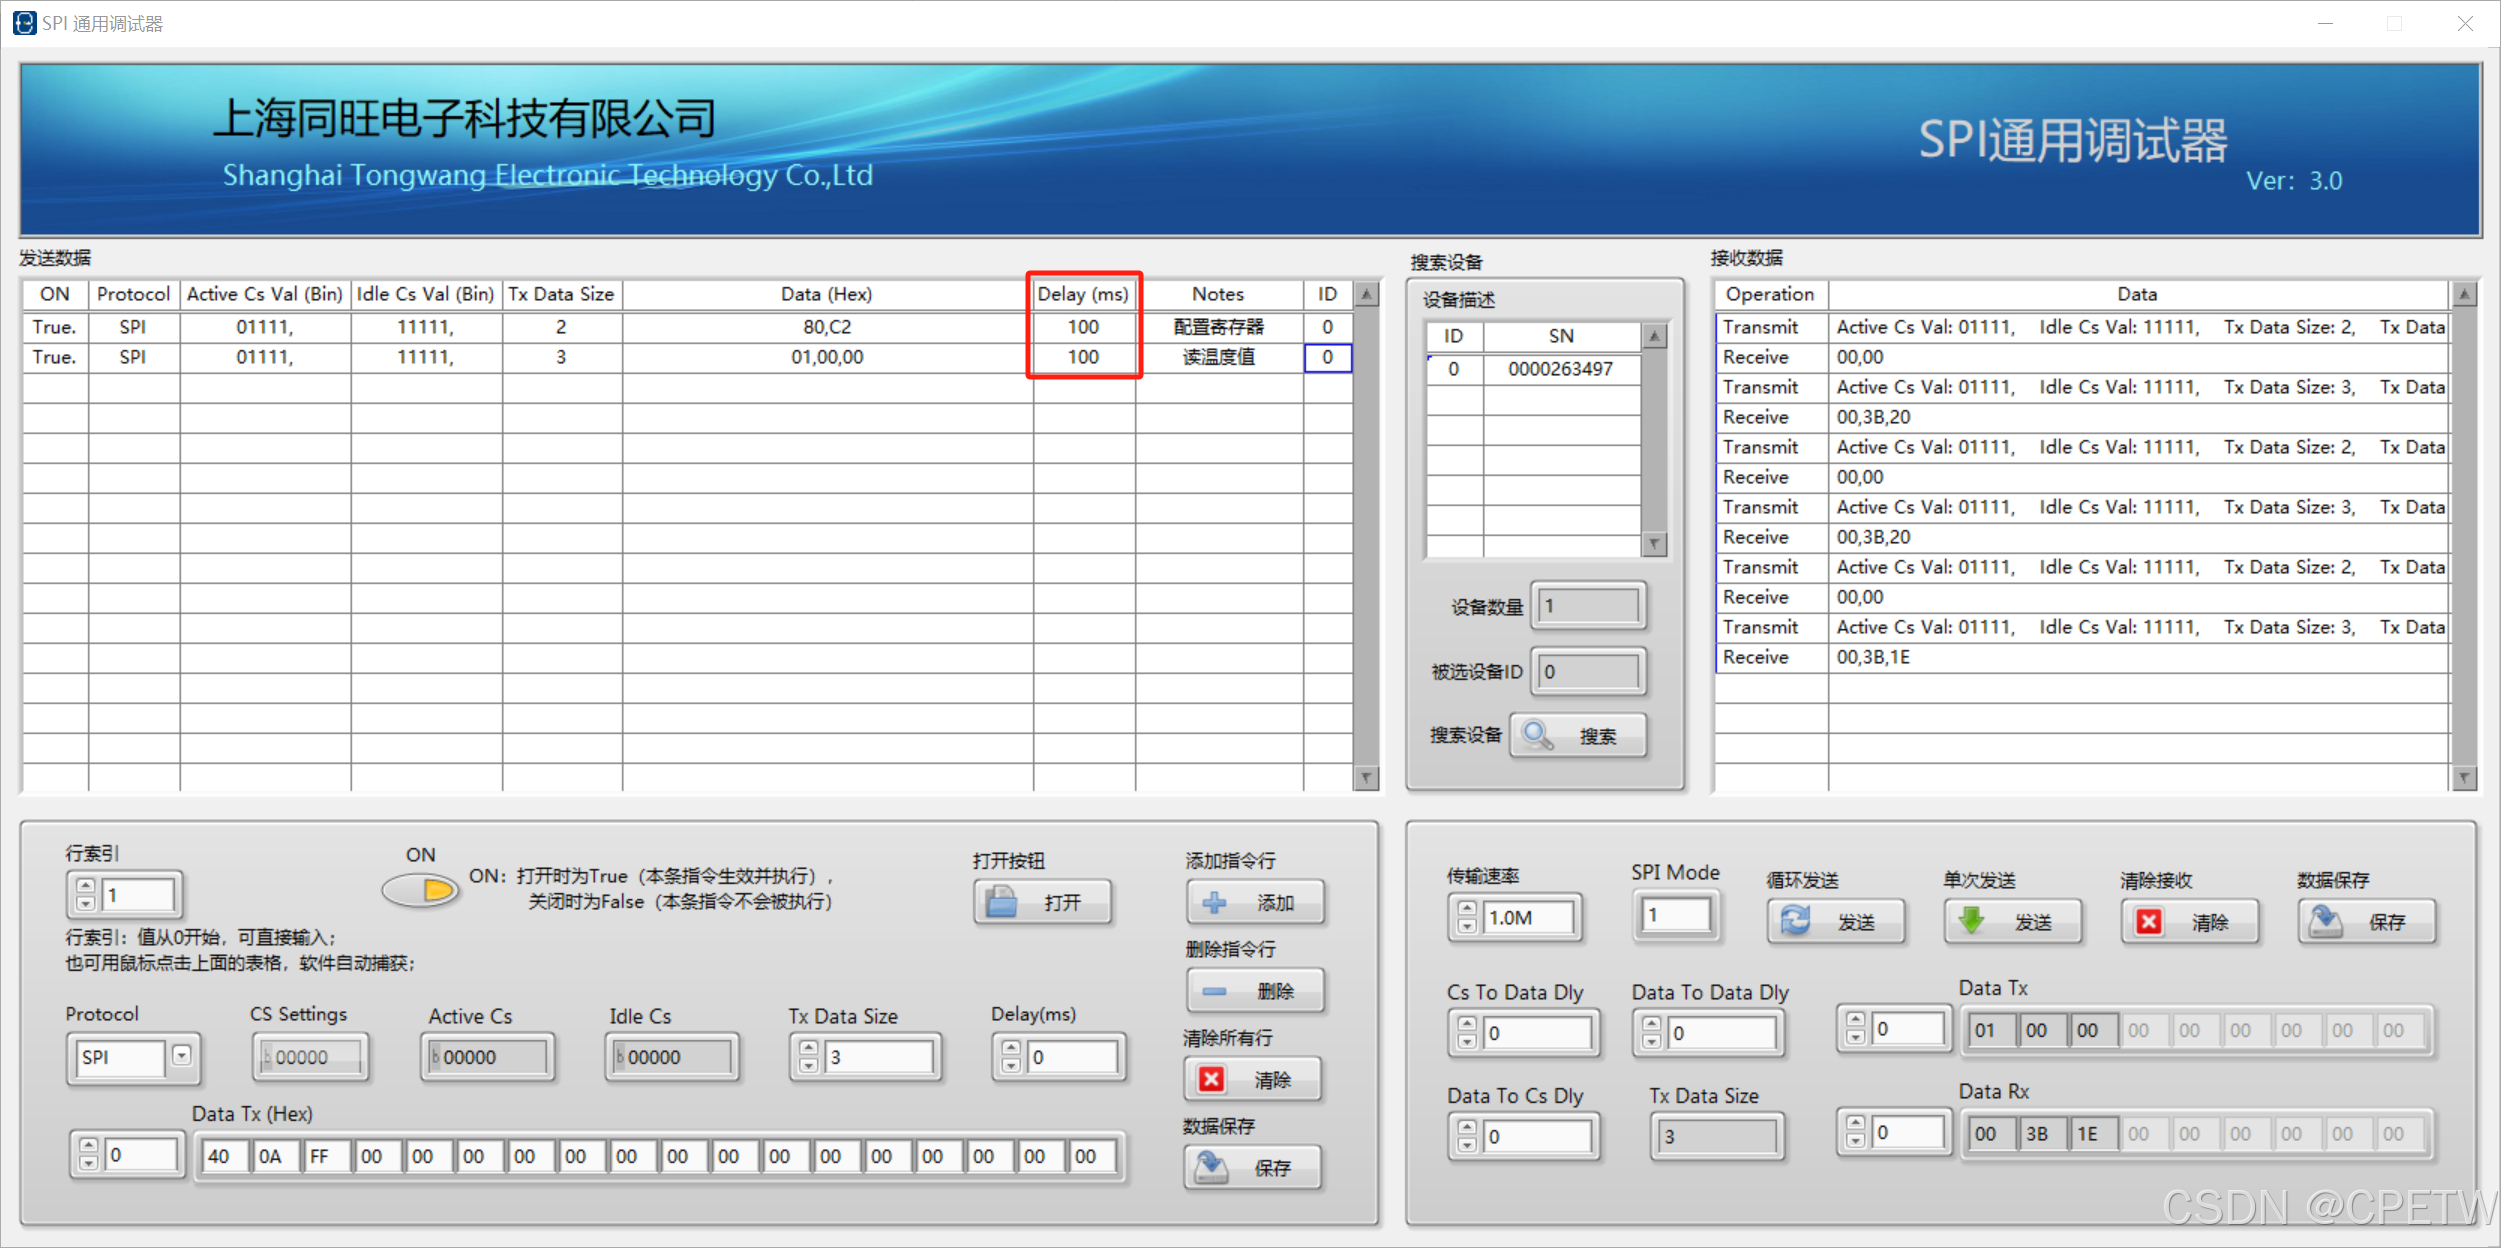Select device row with SN 0000263497
This screenshot has width=2502, height=1249.
[x=1559, y=369]
